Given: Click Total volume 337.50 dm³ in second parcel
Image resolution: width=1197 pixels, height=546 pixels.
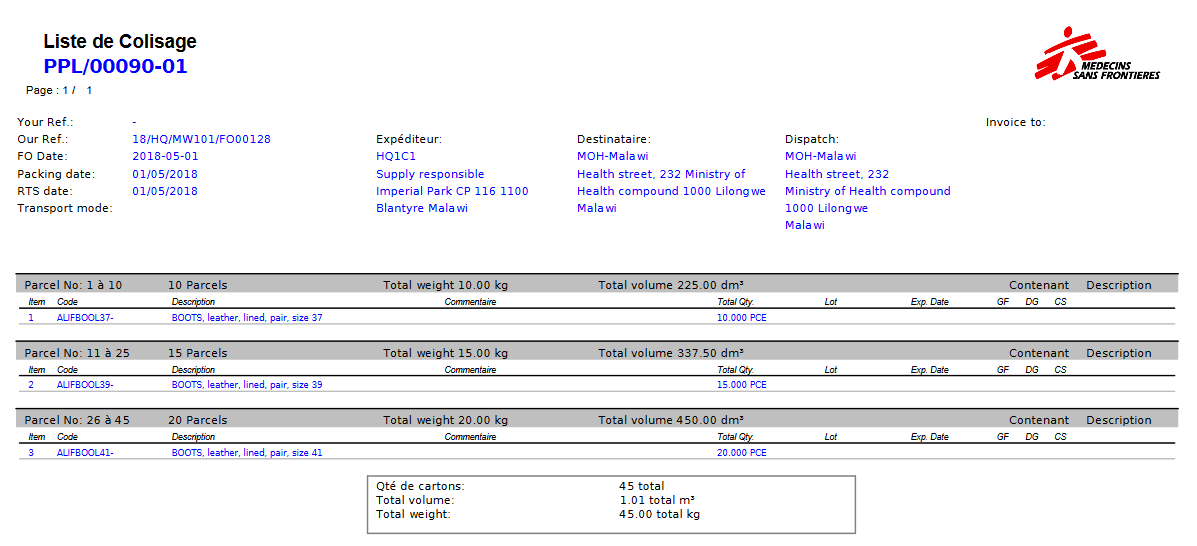Looking at the screenshot, I should click(670, 353).
